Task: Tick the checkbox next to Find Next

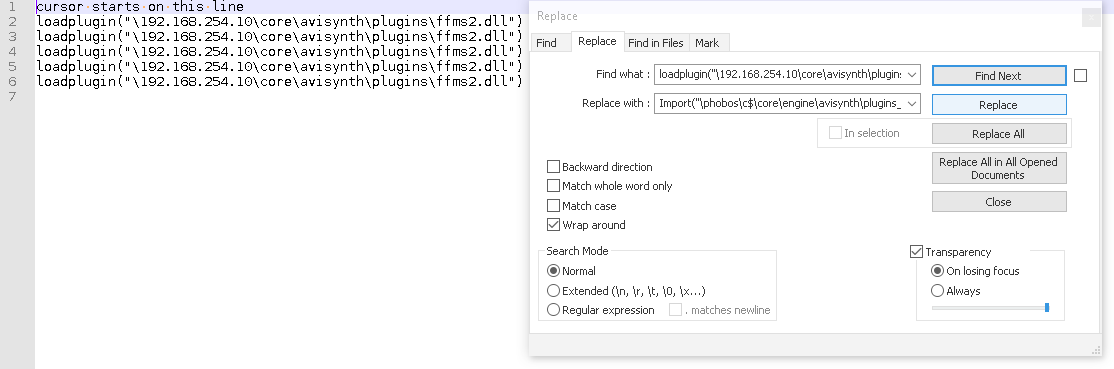Action: (1080, 75)
